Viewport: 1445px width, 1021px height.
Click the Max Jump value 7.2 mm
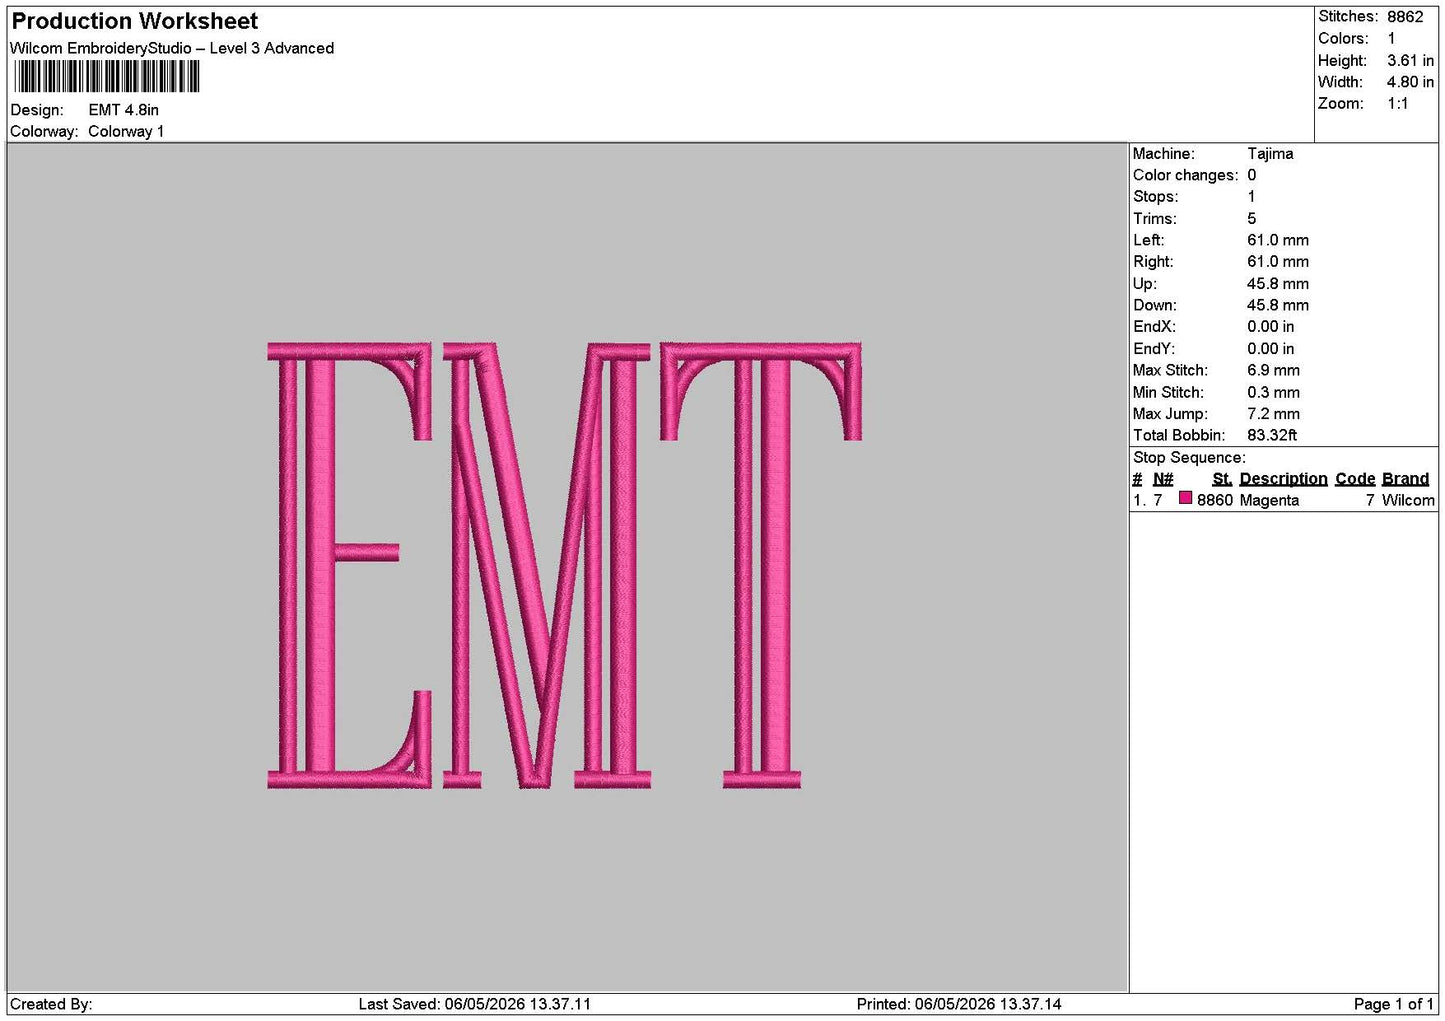coord(1273,414)
